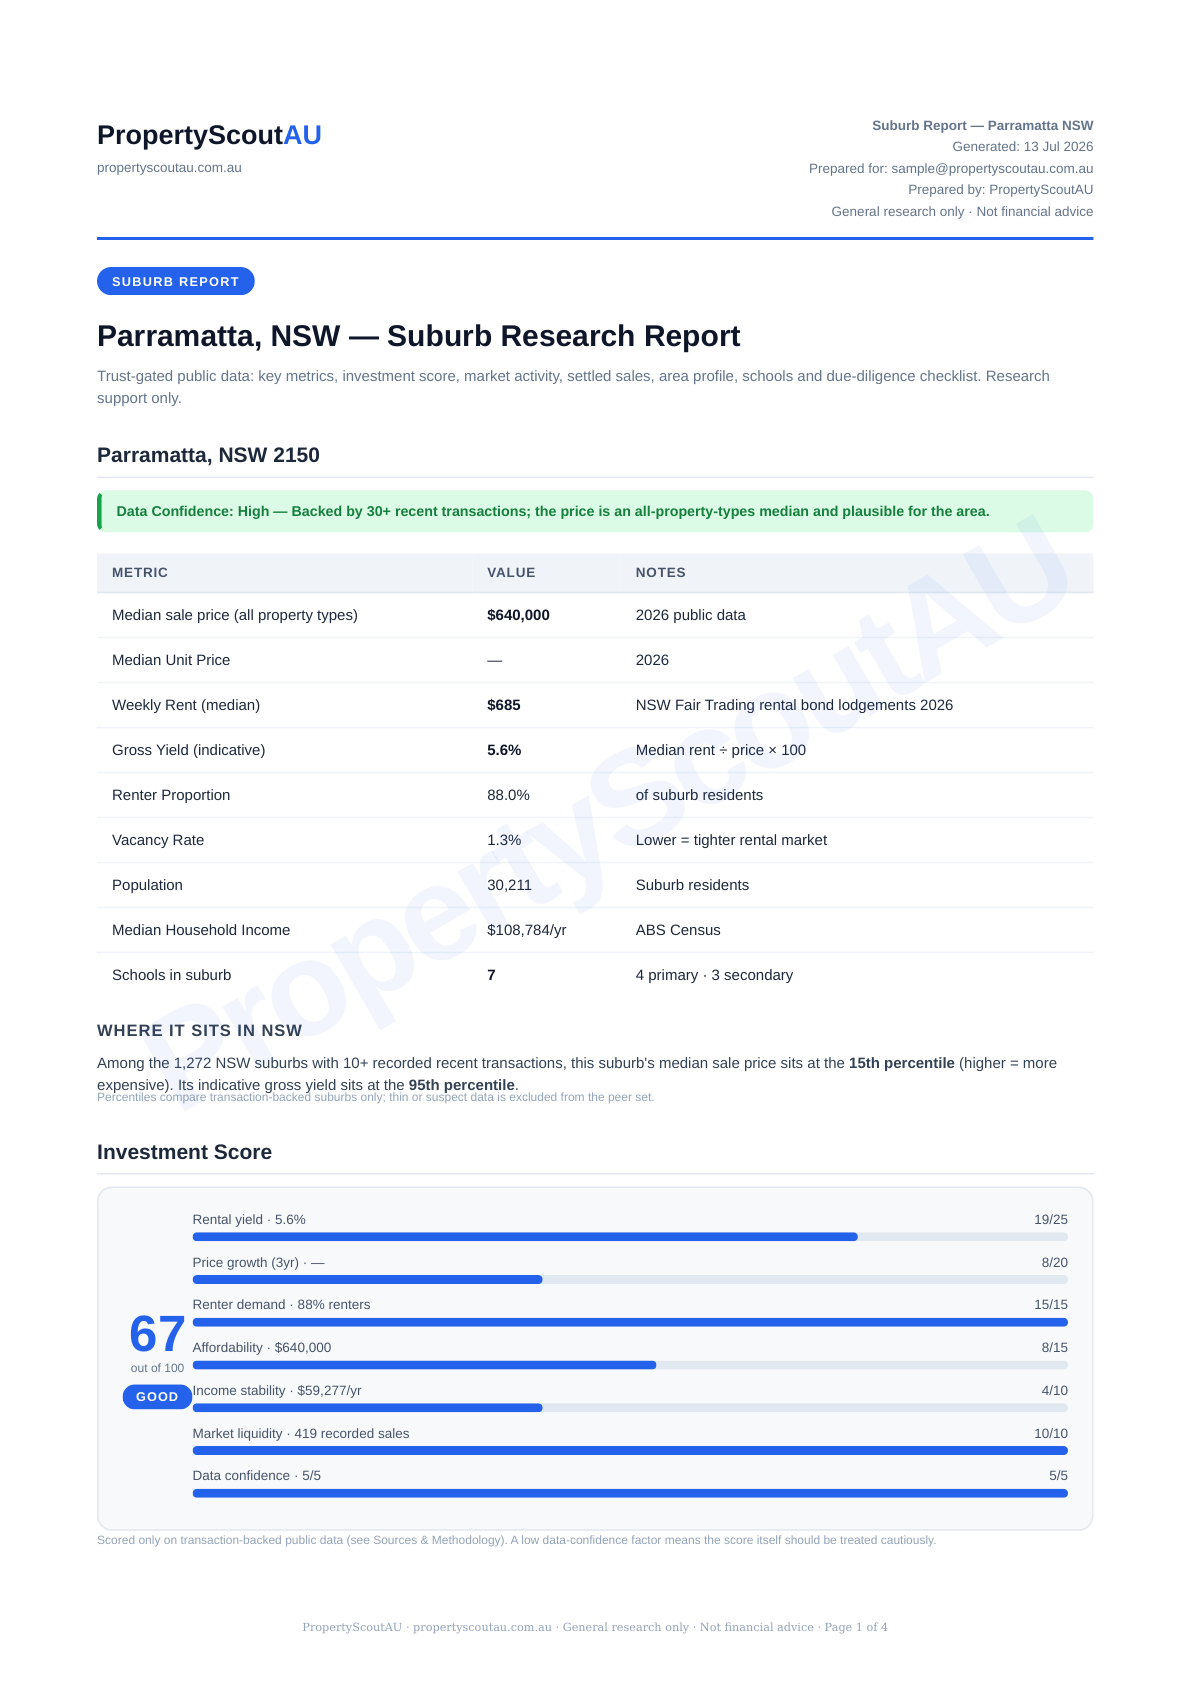This screenshot has width=1191, height=1684.
Task: Select the $108,784/yr household income value
Action: pyautogui.click(x=527, y=930)
